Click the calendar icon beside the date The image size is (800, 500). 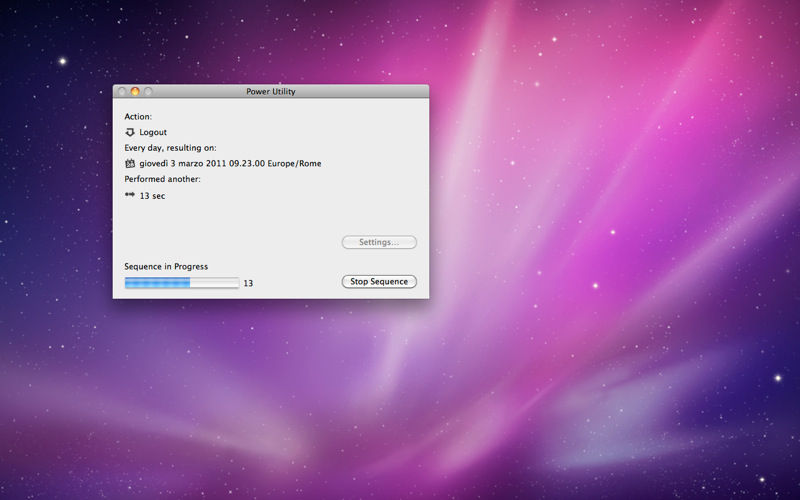pyautogui.click(x=130, y=163)
